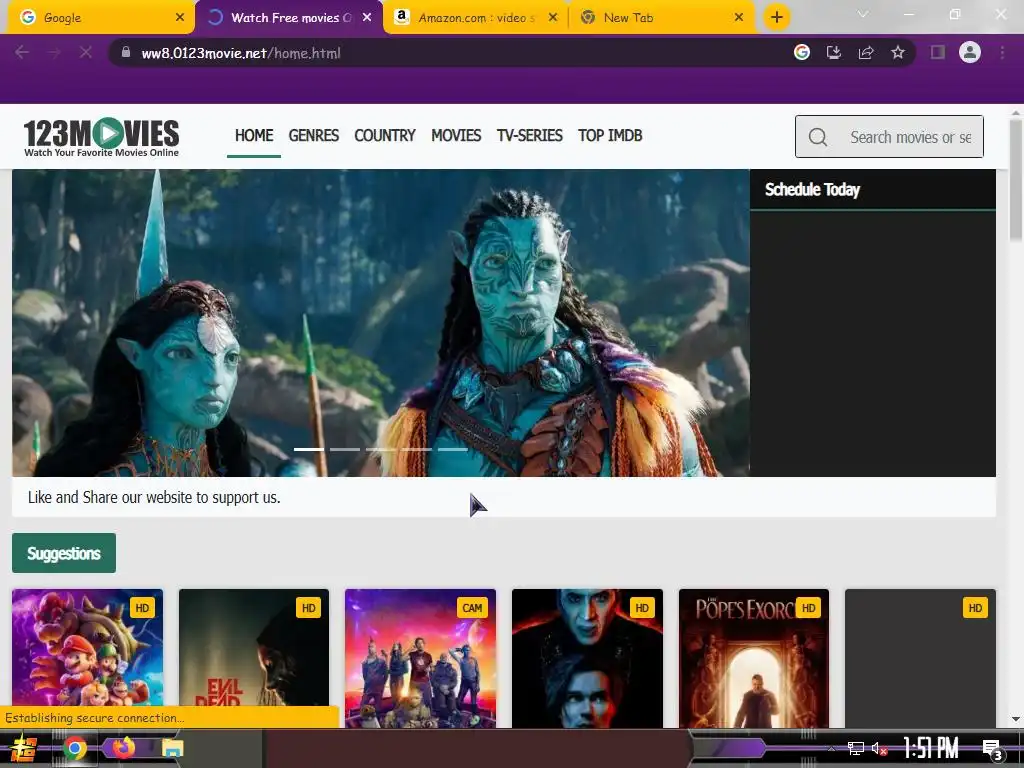The image size is (1024, 768).
Task: Click the Google icon in address bar
Action: point(802,53)
